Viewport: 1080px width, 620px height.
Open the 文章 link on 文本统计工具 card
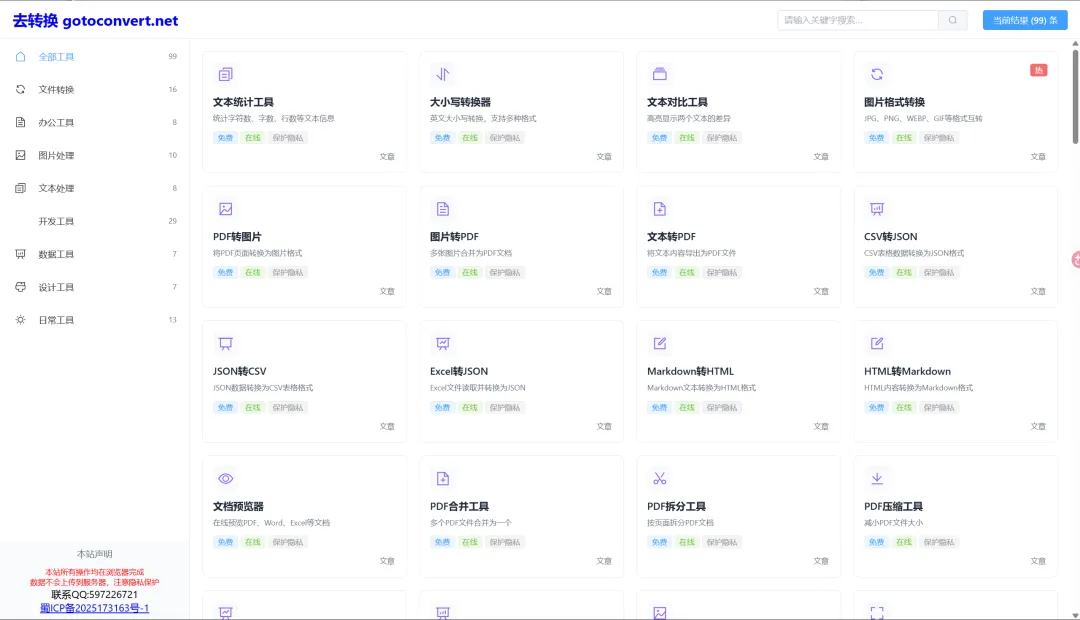click(x=387, y=156)
